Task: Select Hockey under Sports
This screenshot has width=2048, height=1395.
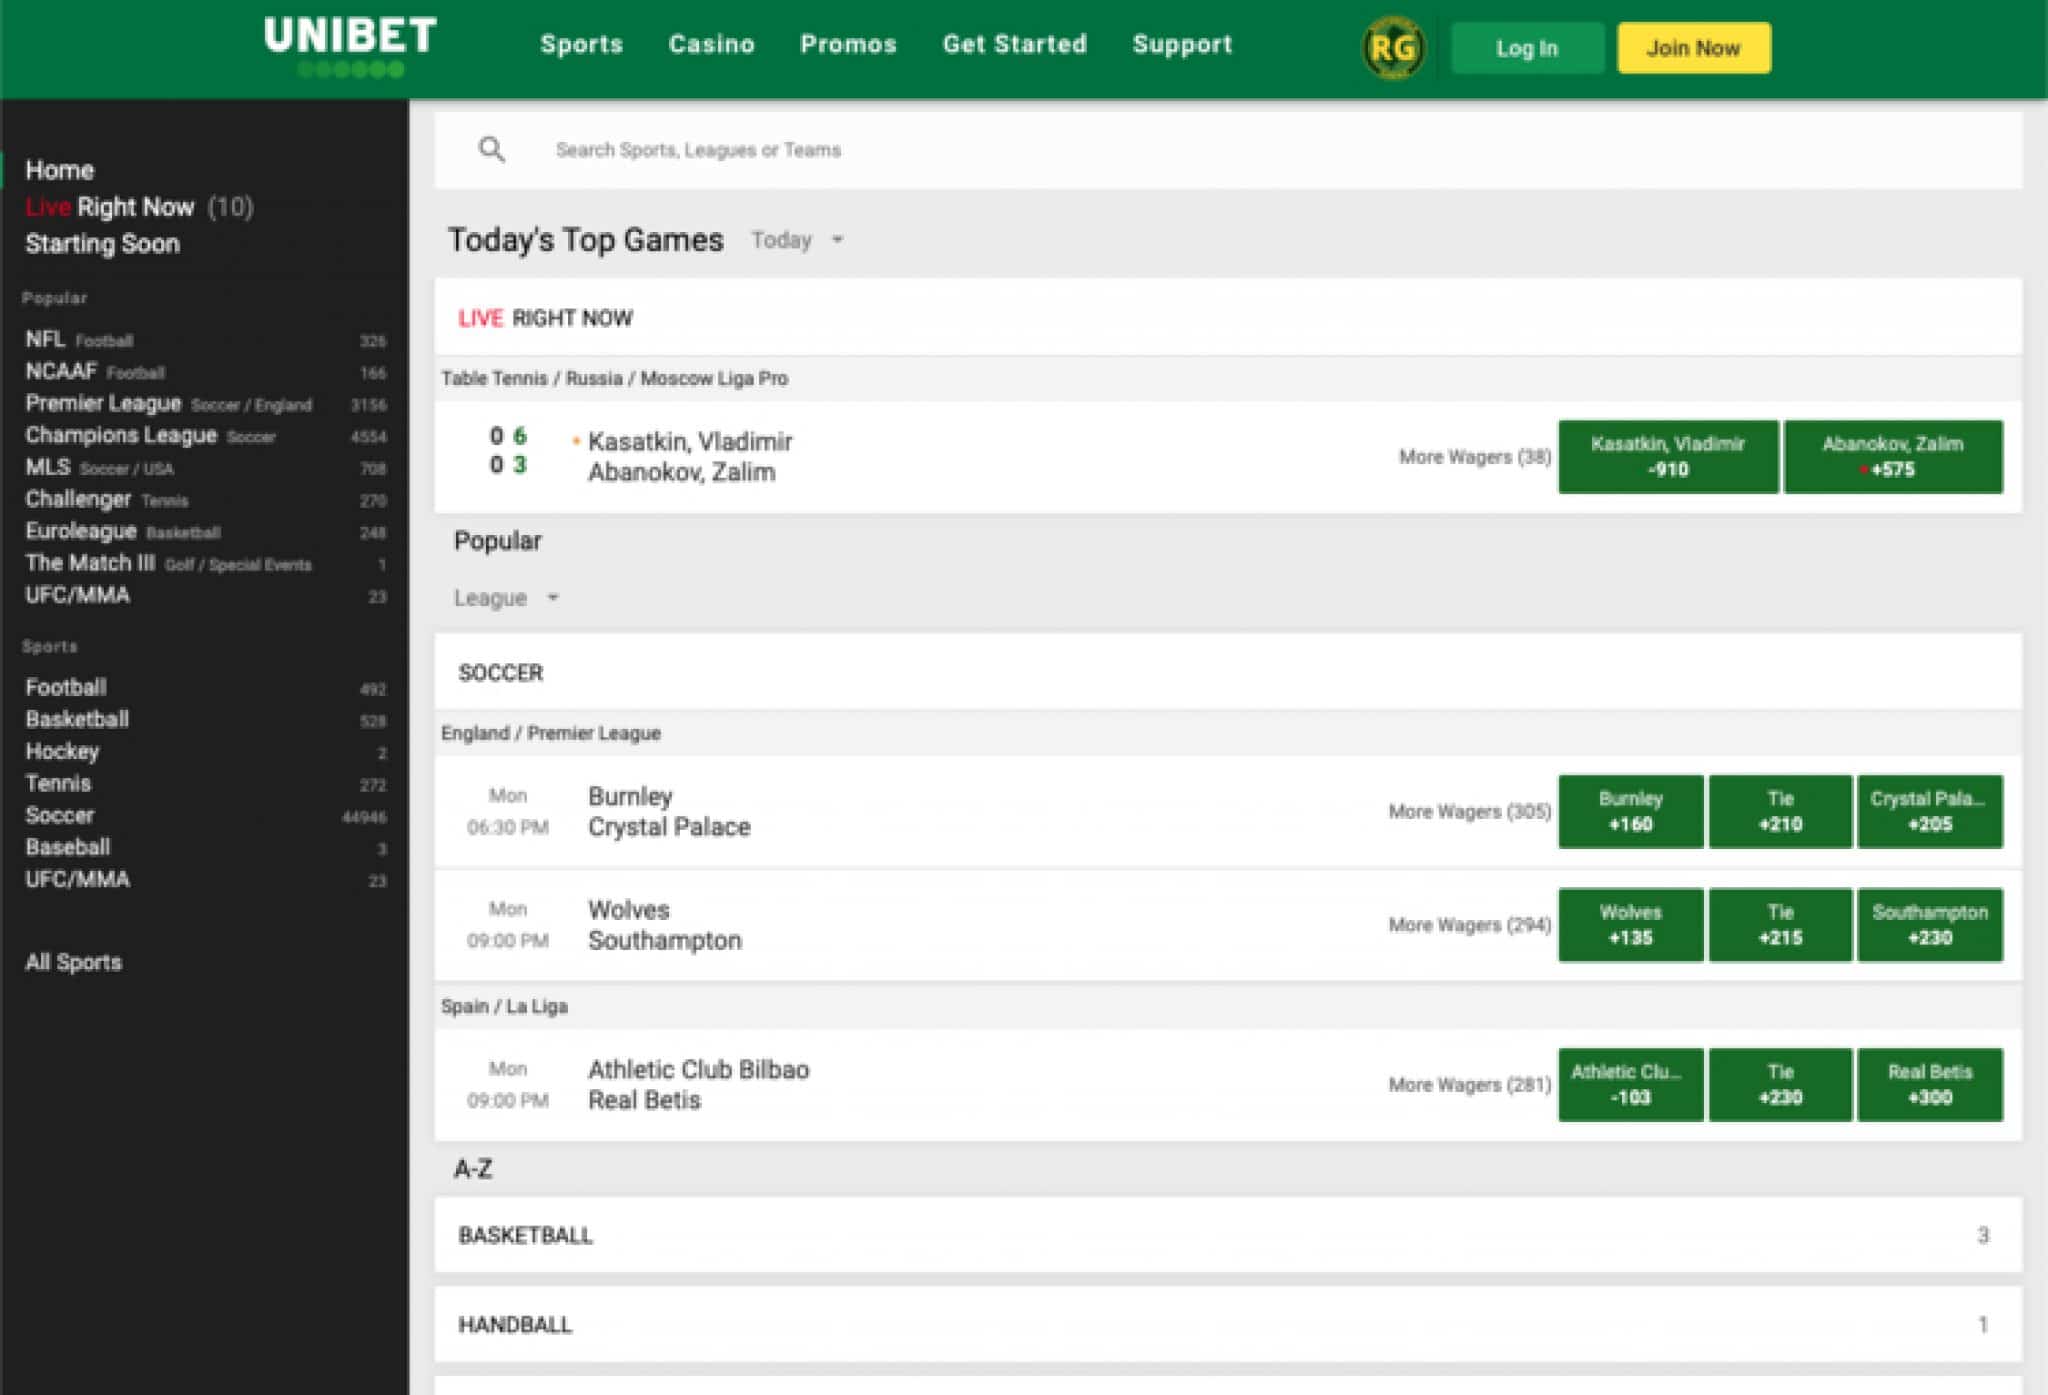Action: (x=205, y=752)
